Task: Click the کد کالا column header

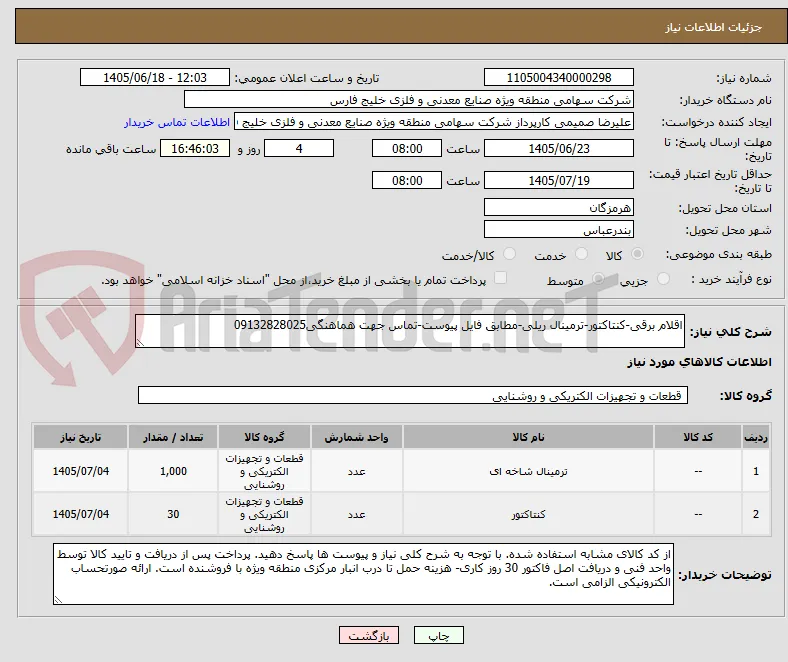Action: [698, 437]
